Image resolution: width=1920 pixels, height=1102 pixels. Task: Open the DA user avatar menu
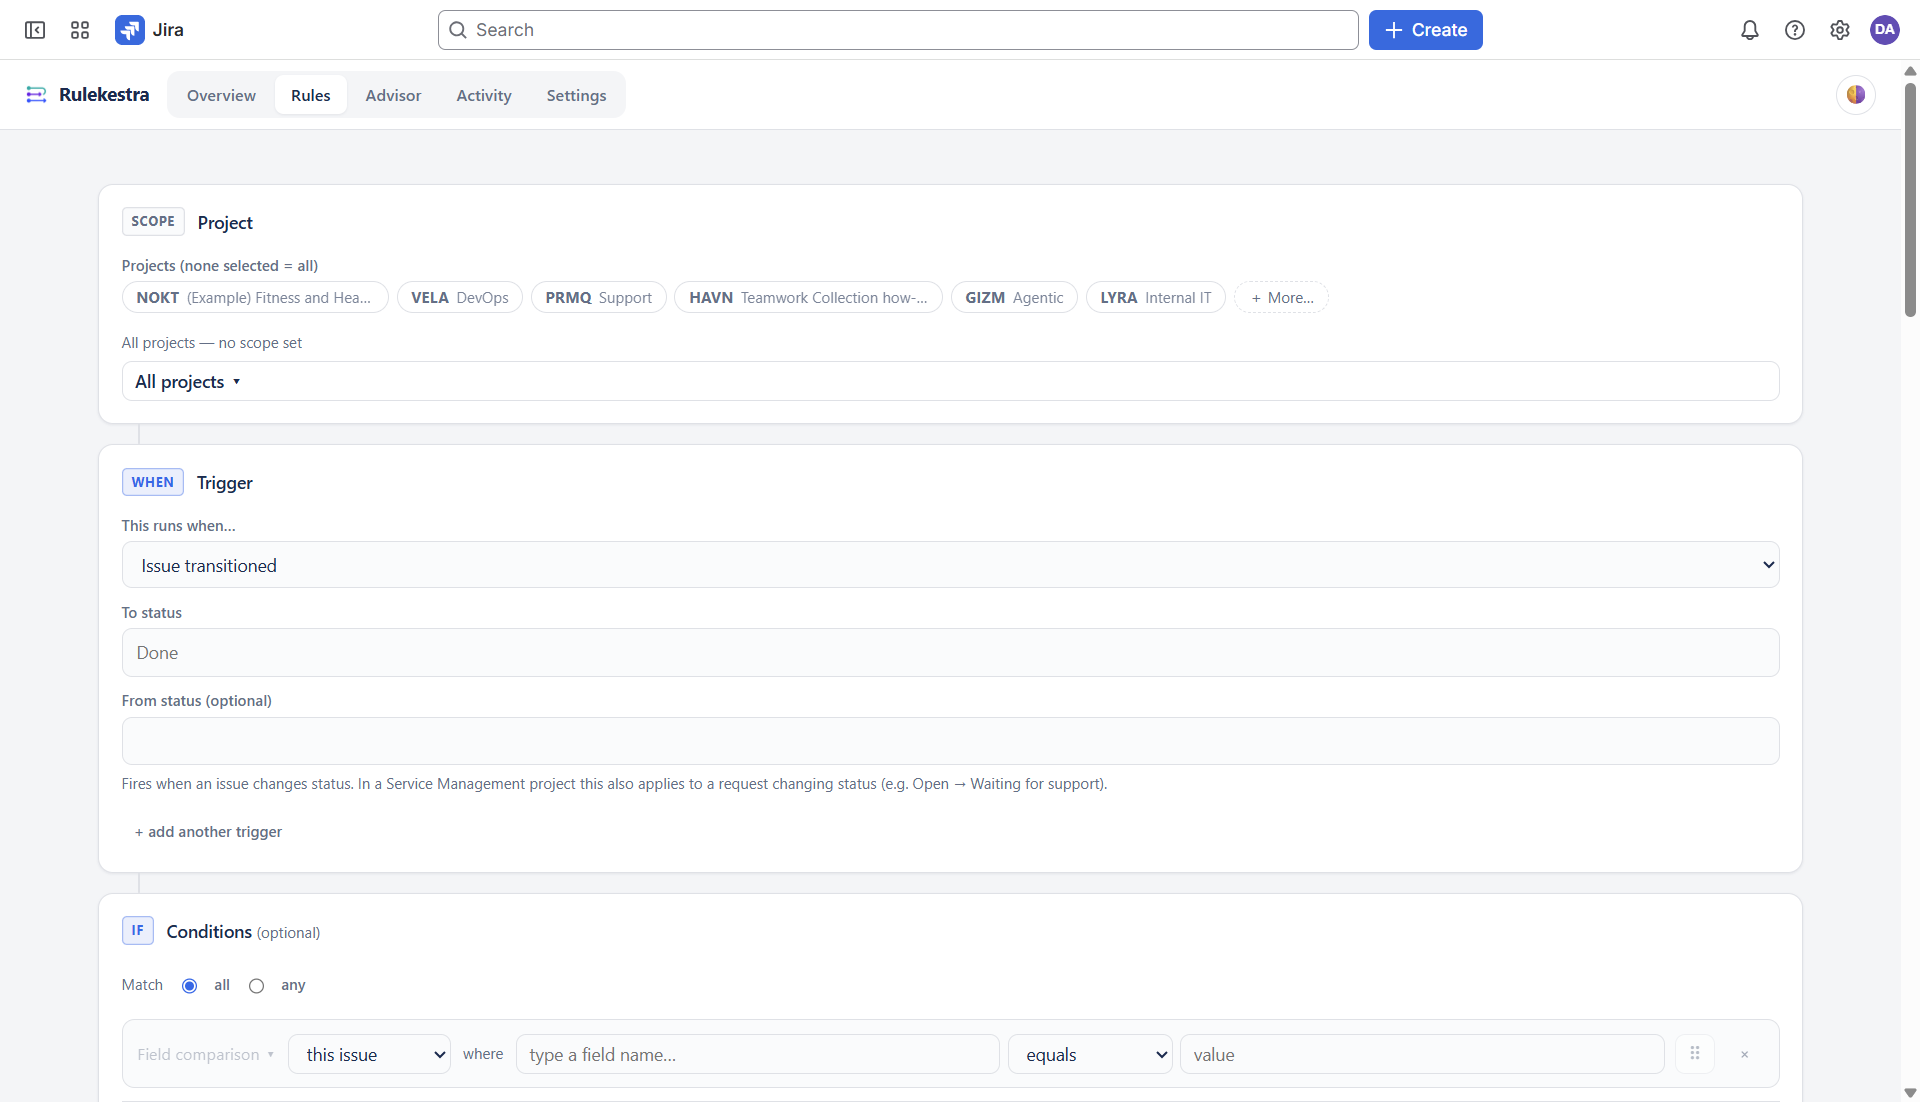coord(1884,30)
